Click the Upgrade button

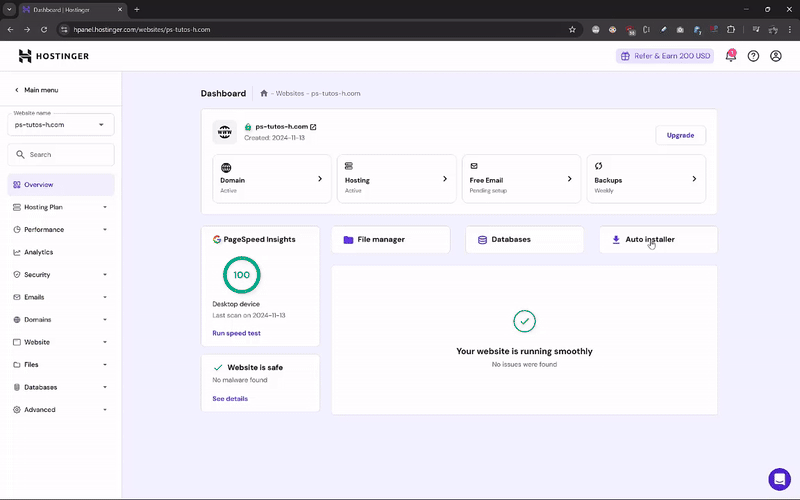(680, 135)
